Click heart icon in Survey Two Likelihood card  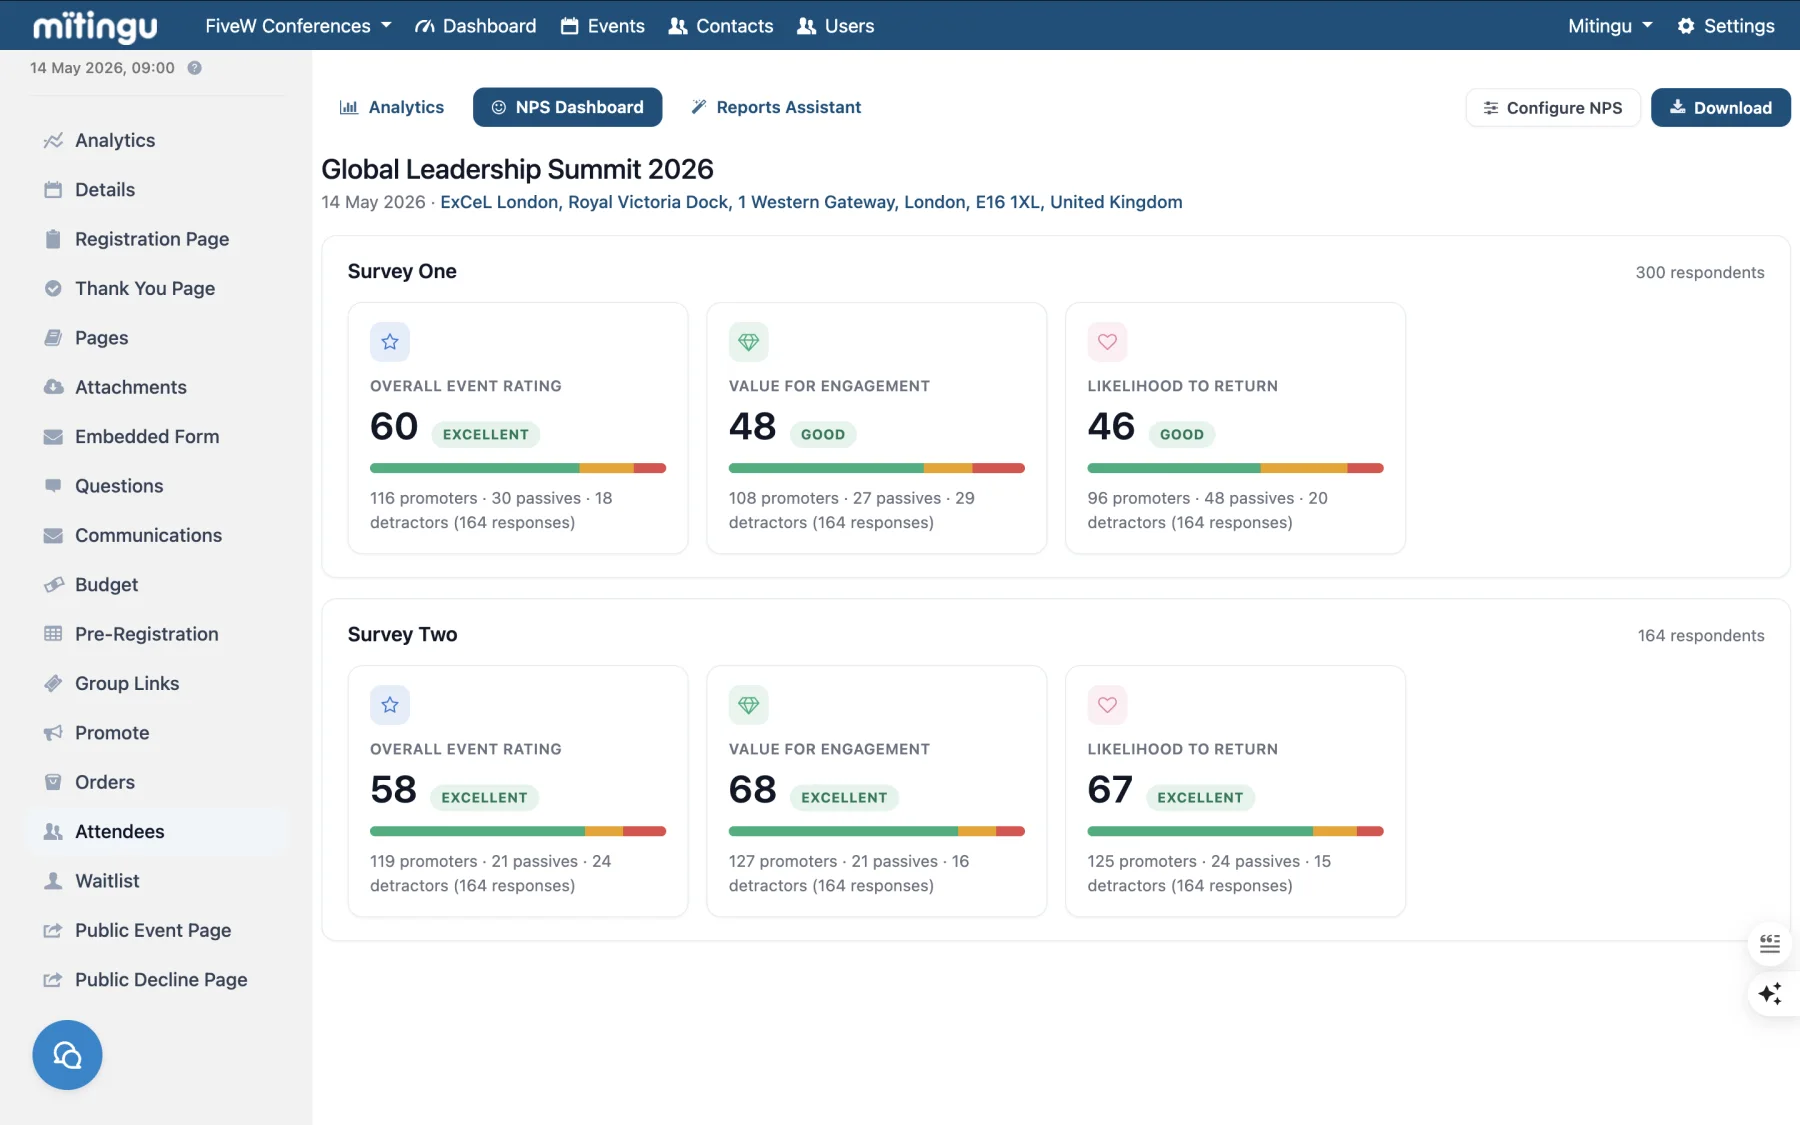(1107, 705)
